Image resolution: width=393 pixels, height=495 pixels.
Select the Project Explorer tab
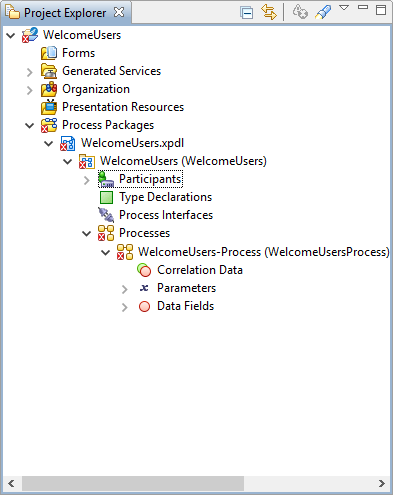[x=66, y=13]
